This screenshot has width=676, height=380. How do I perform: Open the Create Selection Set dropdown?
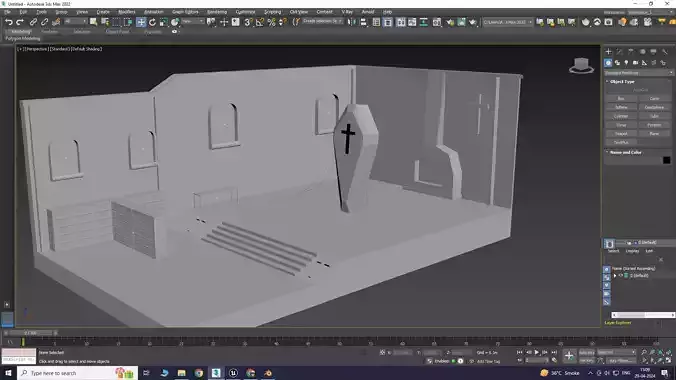point(322,21)
